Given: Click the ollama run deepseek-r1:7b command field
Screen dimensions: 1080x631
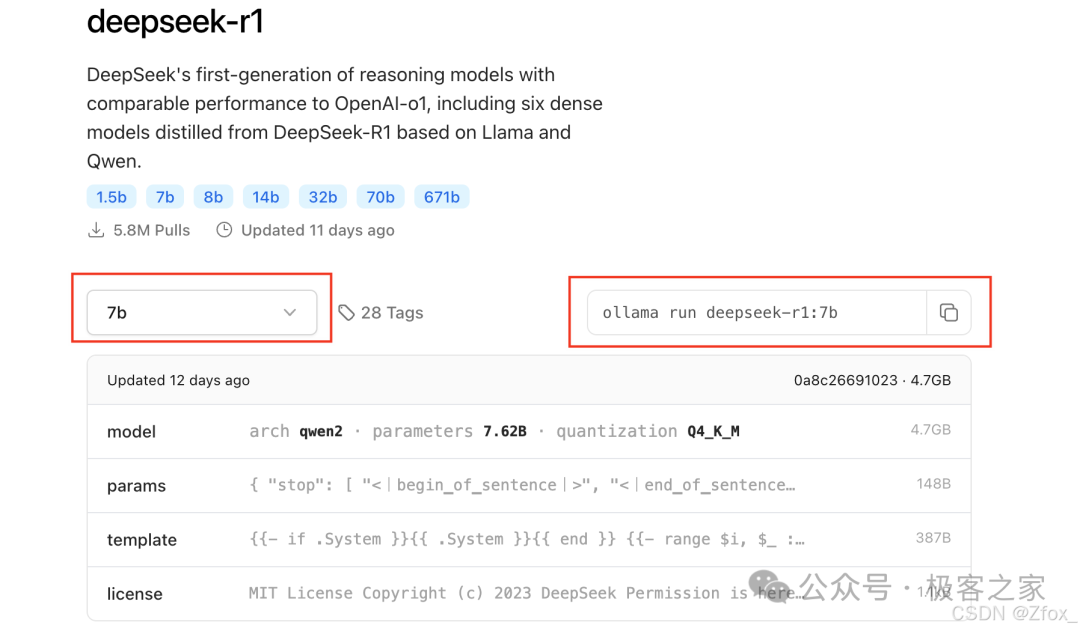Looking at the screenshot, I should point(757,313).
